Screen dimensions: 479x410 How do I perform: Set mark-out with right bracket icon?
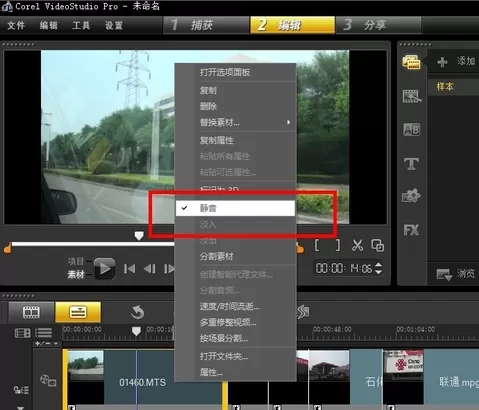[x=338, y=246]
